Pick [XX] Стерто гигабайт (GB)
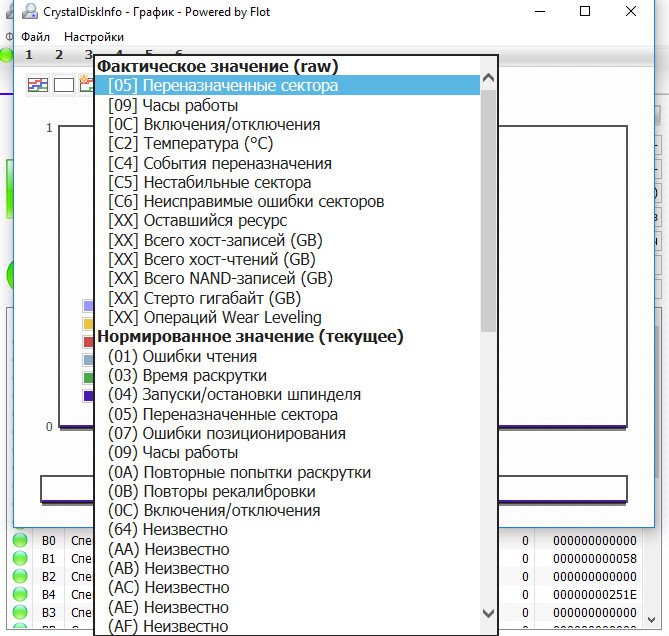Viewport: 669px width, 636px height. click(287, 298)
